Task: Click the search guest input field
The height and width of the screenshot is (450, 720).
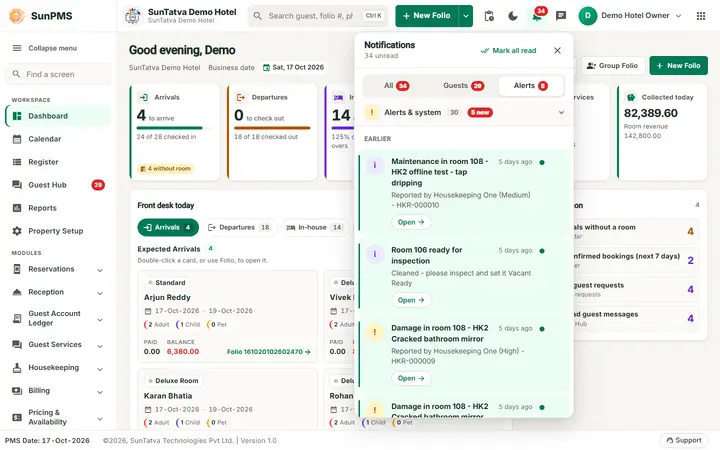Action: tap(318, 16)
